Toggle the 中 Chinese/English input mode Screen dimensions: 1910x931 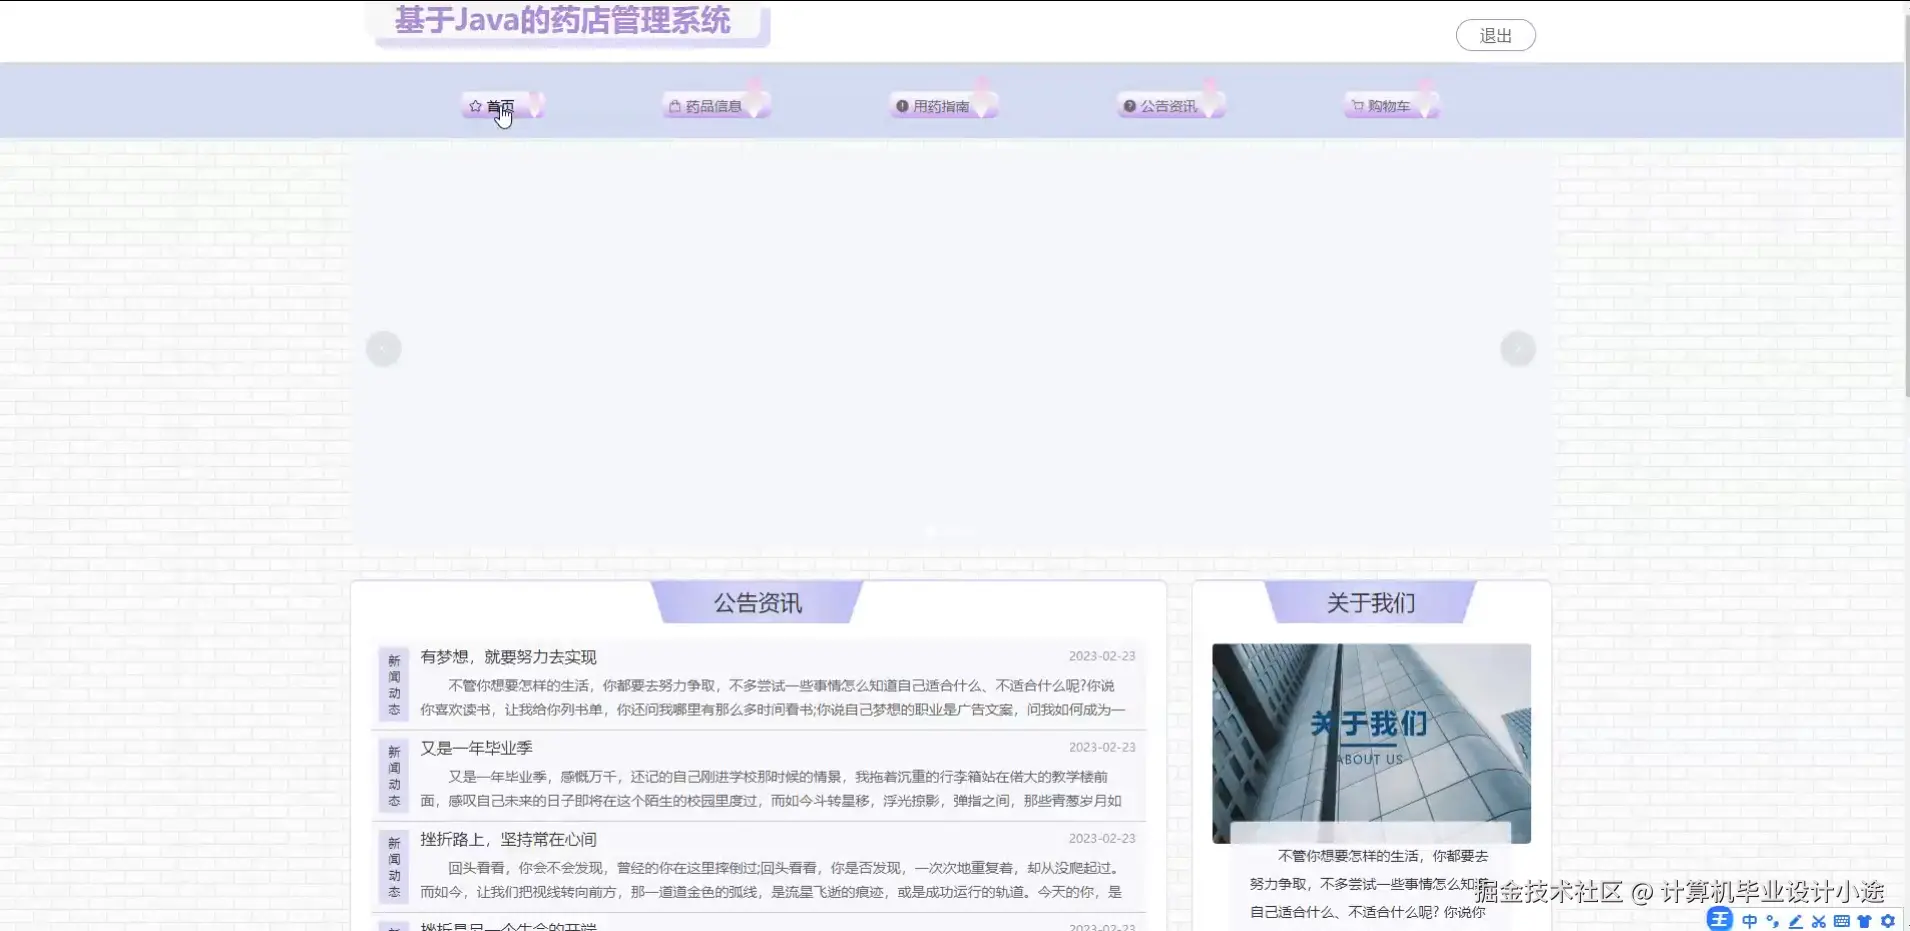[x=1749, y=921]
